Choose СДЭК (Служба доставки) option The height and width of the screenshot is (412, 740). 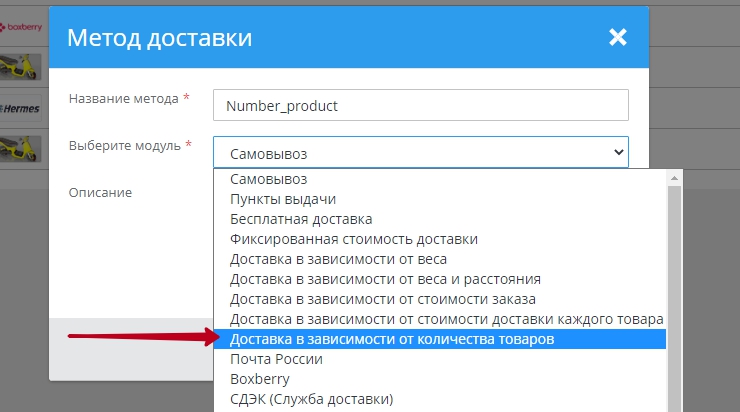(x=311, y=399)
